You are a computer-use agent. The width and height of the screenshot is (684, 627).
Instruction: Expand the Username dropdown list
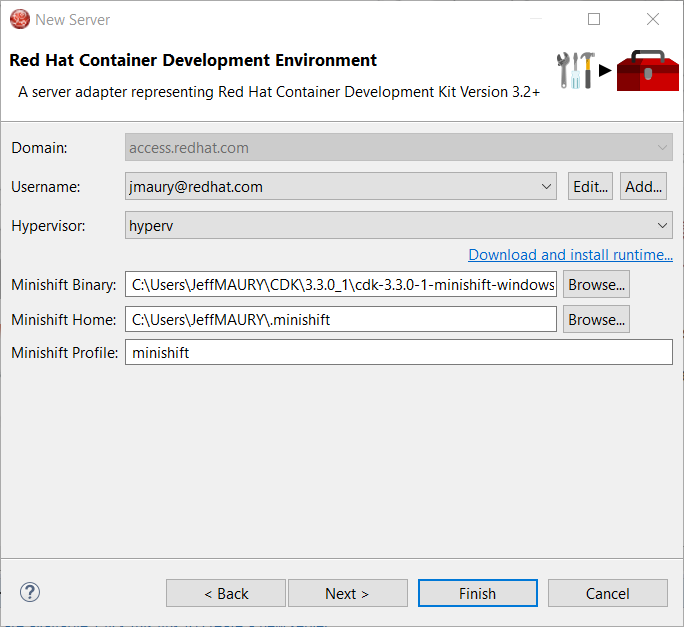[546, 186]
